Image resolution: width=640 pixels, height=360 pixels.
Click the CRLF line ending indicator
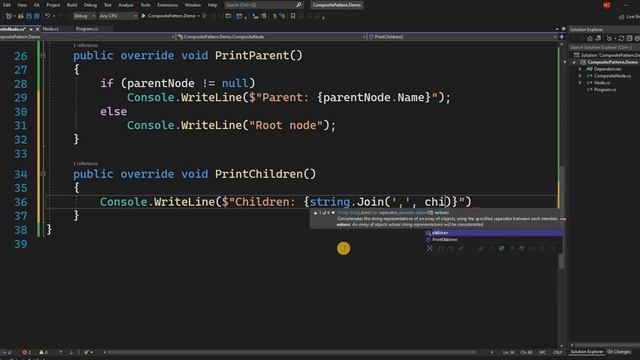click(x=557, y=352)
